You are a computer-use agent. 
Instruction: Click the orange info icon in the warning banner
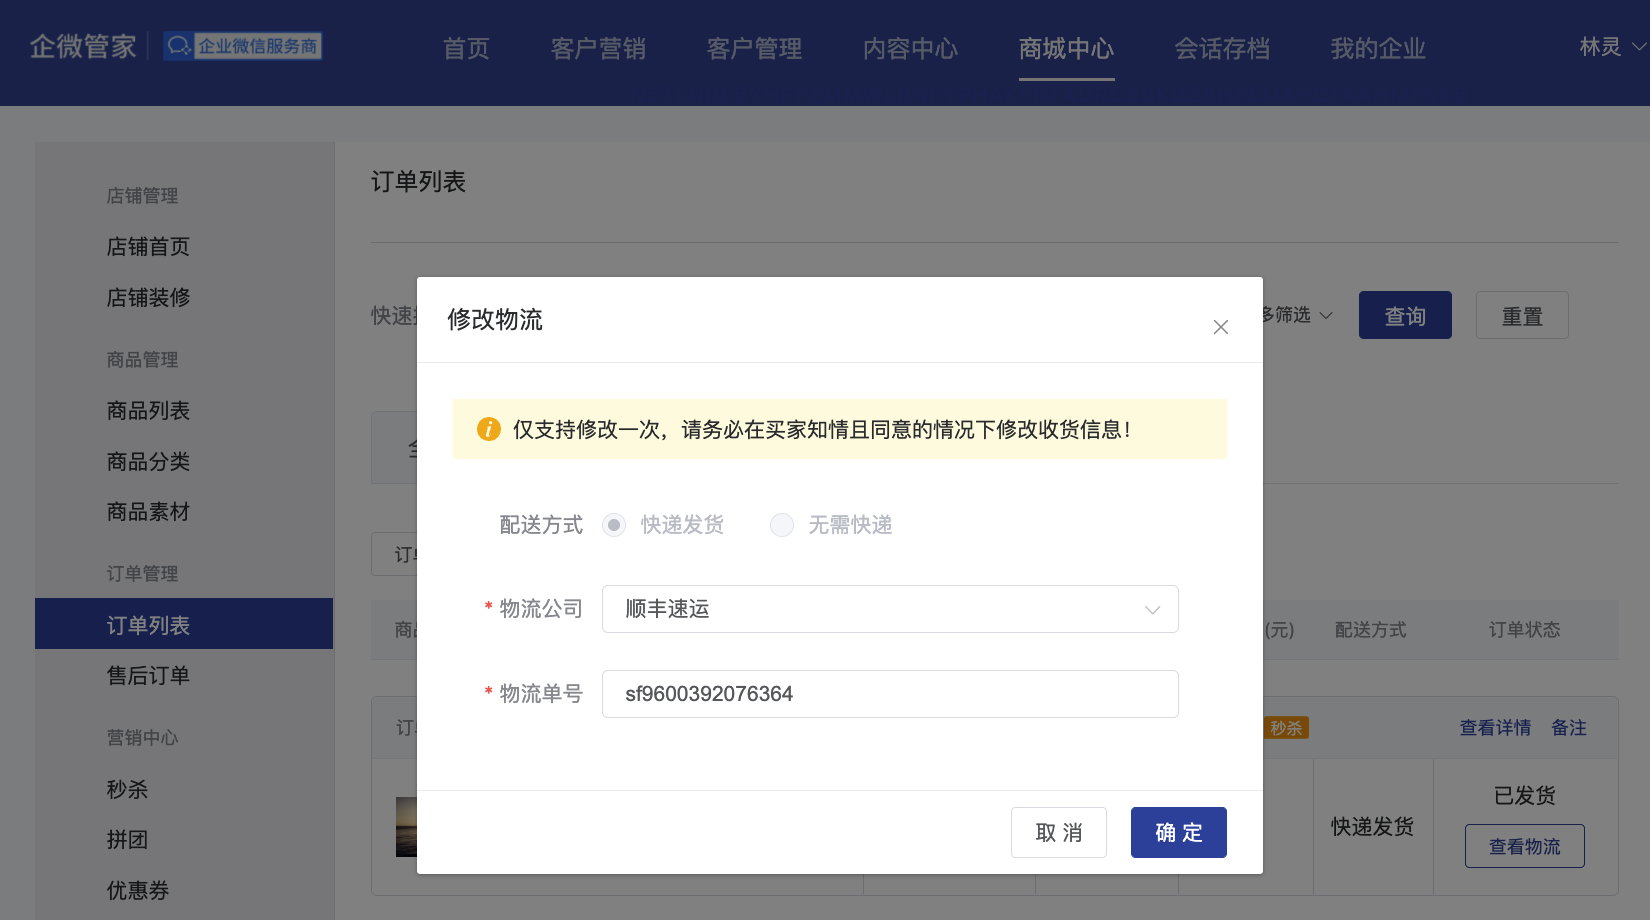488,429
